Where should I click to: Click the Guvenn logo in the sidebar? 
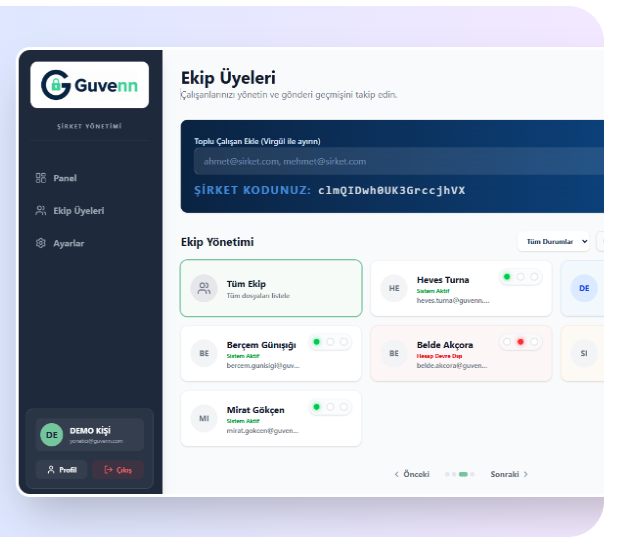coord(90,86)
